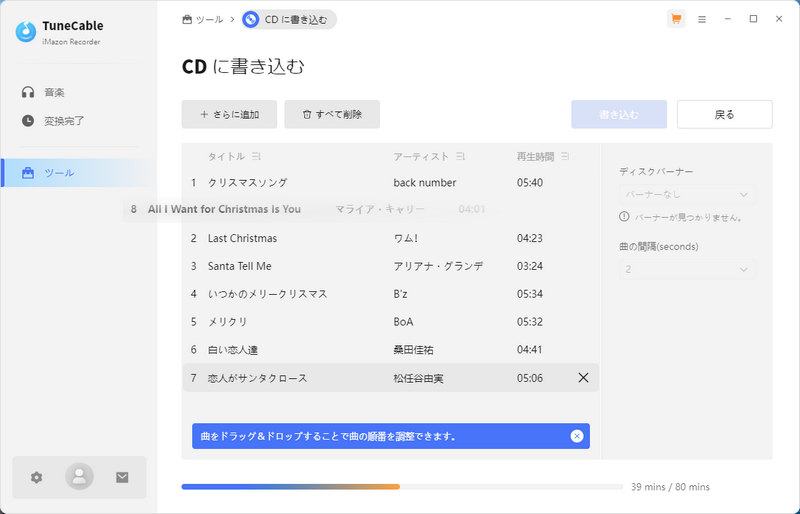This screenshot has width=800, height=514.
Task: Click artist BoA
Action: pos(403,322)
